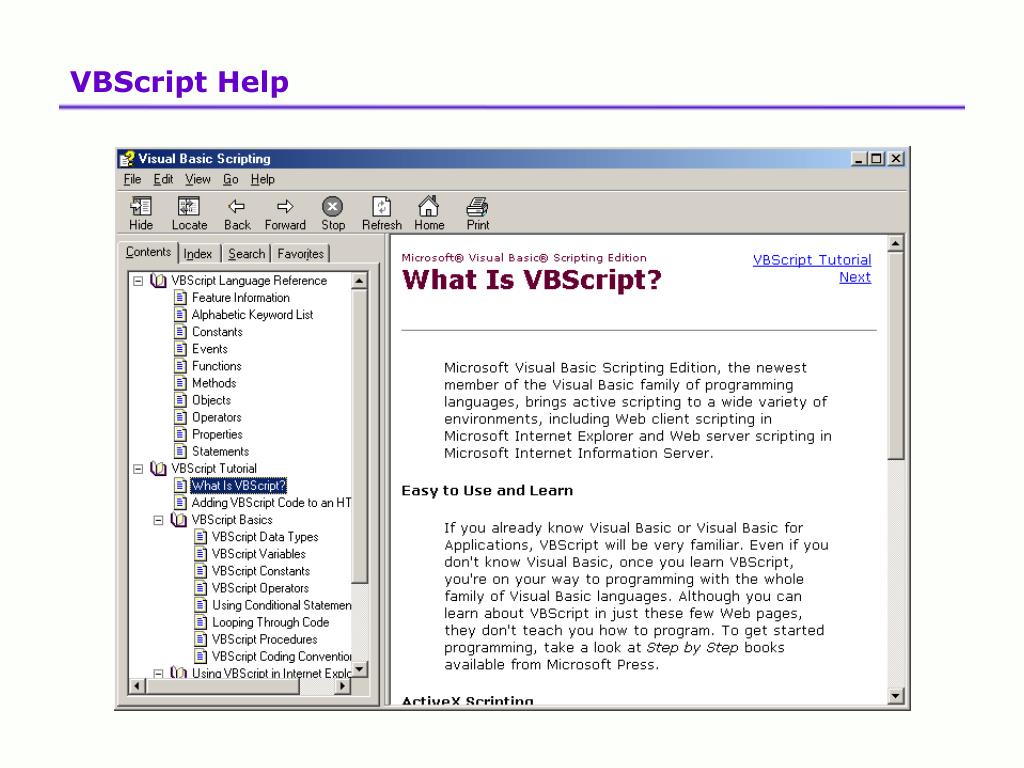Switch to the Favorites tab
The width and height of the screenshot is (1024, 768).
click(x=300, y=254)
